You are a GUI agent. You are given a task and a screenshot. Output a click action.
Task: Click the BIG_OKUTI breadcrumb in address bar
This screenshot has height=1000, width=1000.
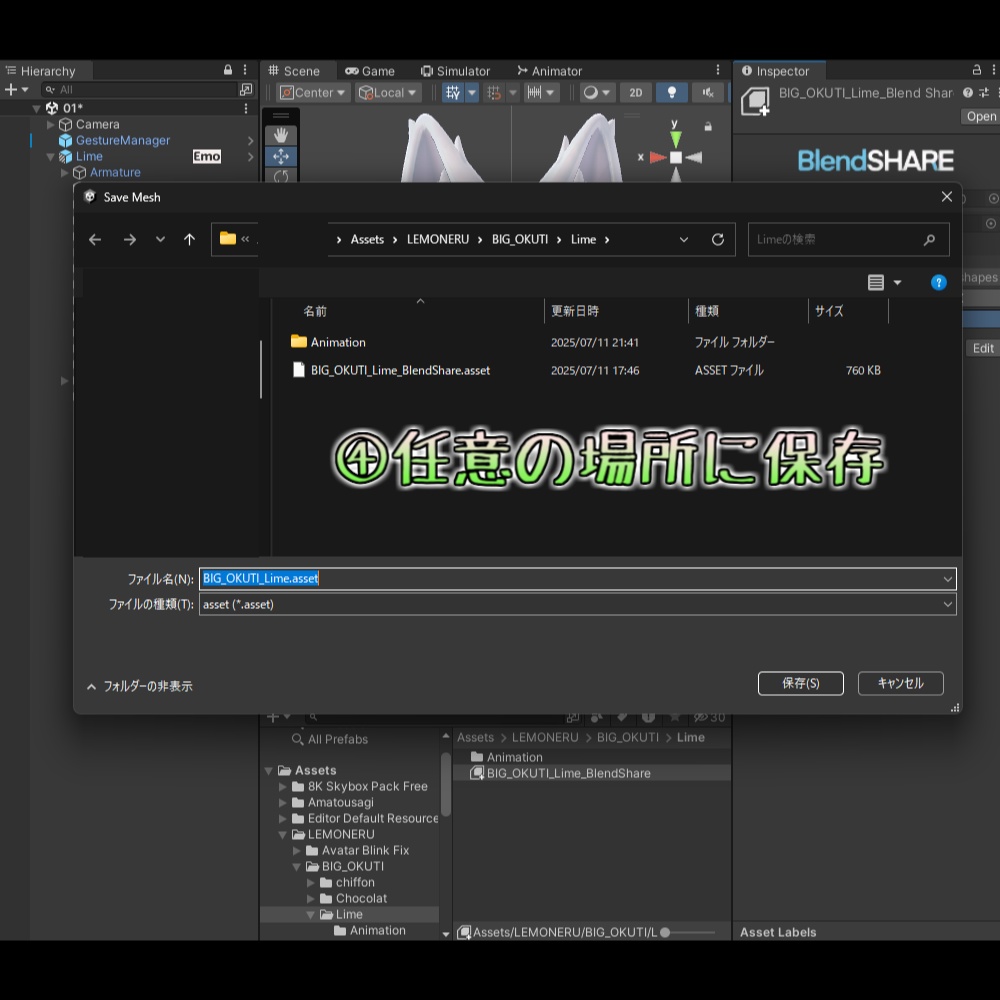pyautogui.click(x=520, y=240)
